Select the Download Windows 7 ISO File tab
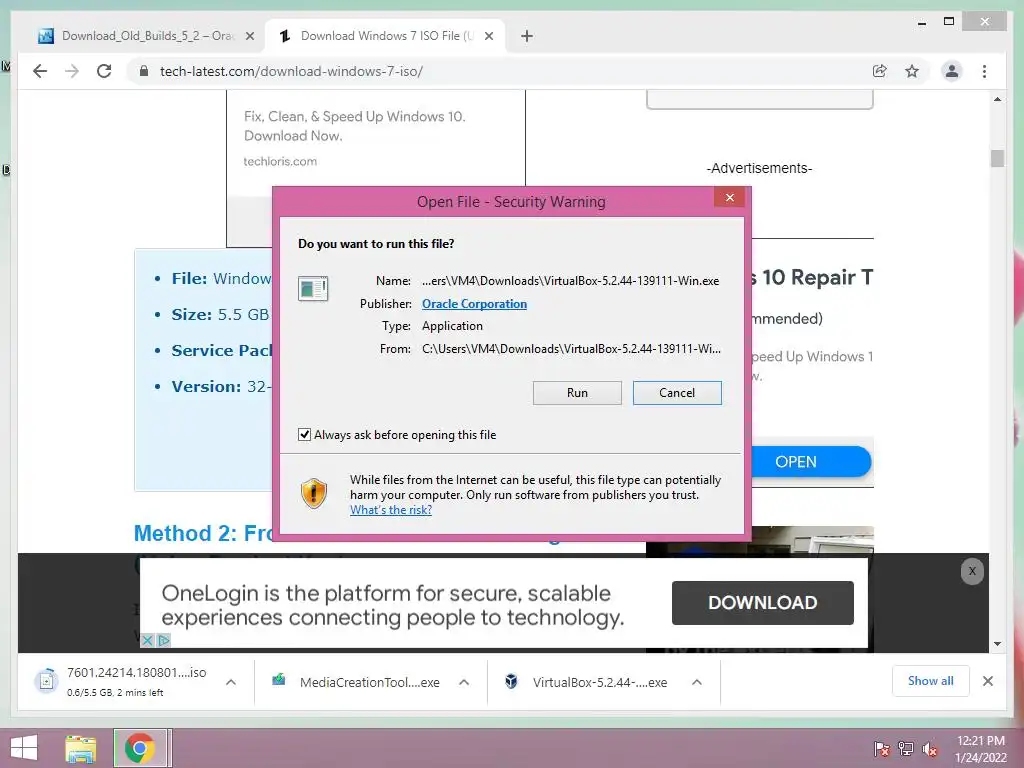The width and height of the screenshot is (1024, 768). pyautogui.click(x=387, y=36)
